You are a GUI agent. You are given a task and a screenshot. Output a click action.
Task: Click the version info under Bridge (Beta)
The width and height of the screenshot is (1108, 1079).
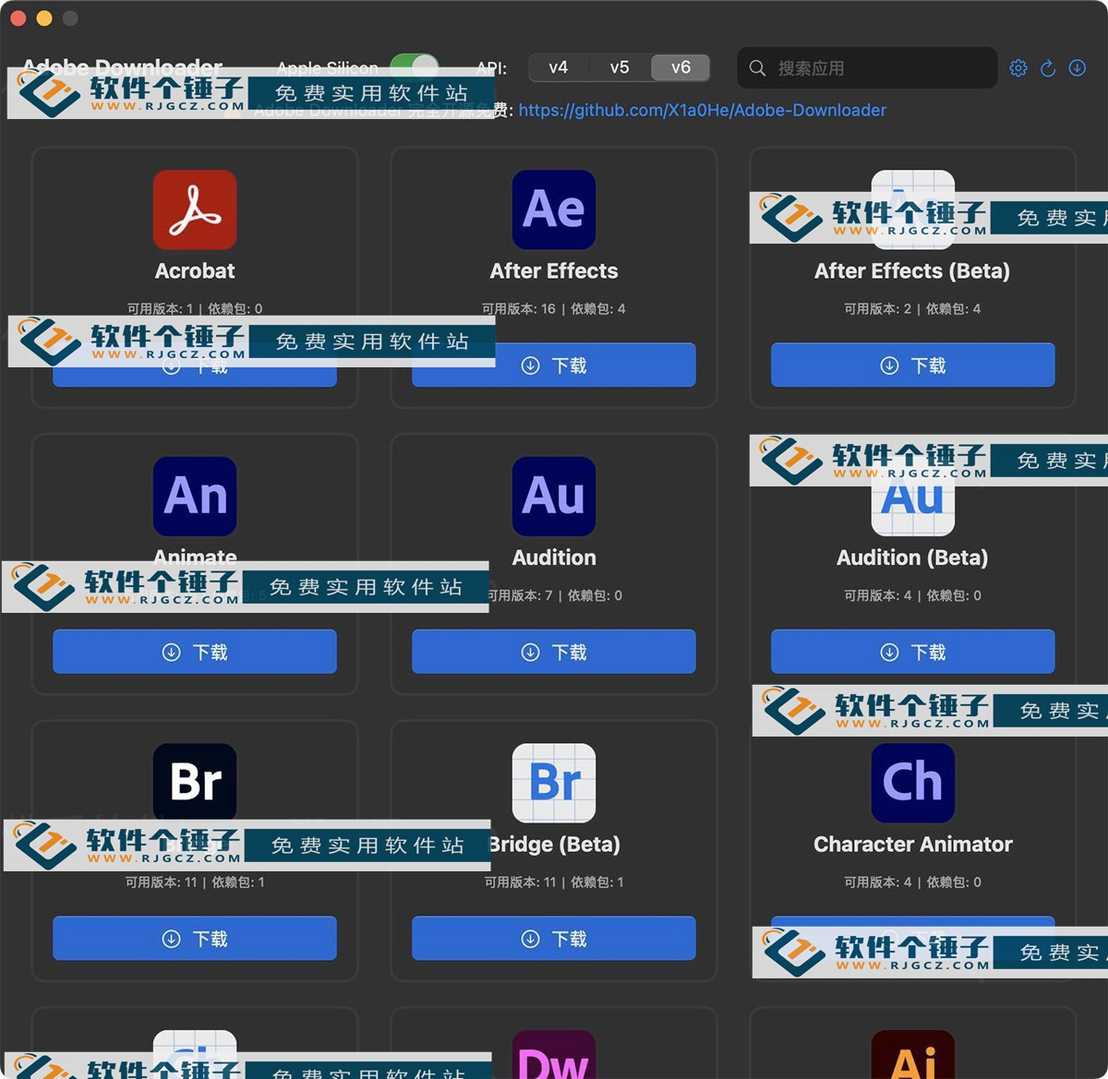[x=554, y=882]
